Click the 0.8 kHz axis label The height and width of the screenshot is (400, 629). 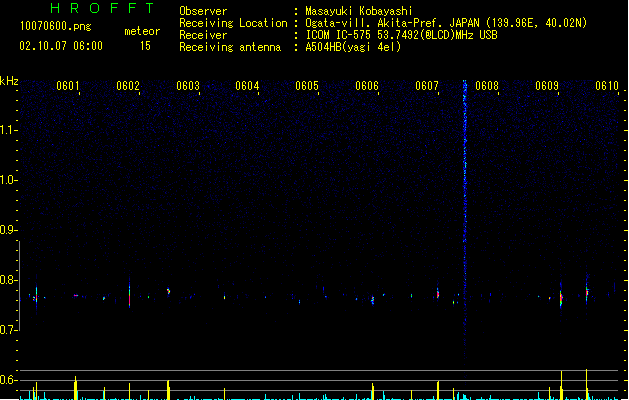coord(9,280)
